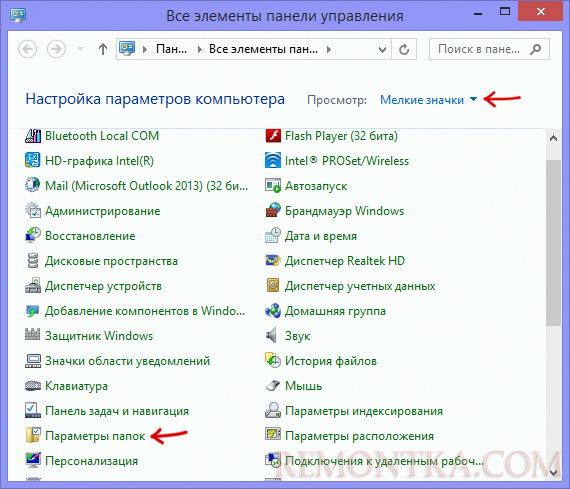Open the recent locations arrow dropdown
Image resolution: width=570 pixels, height=489 pixels.
(80, 49)
